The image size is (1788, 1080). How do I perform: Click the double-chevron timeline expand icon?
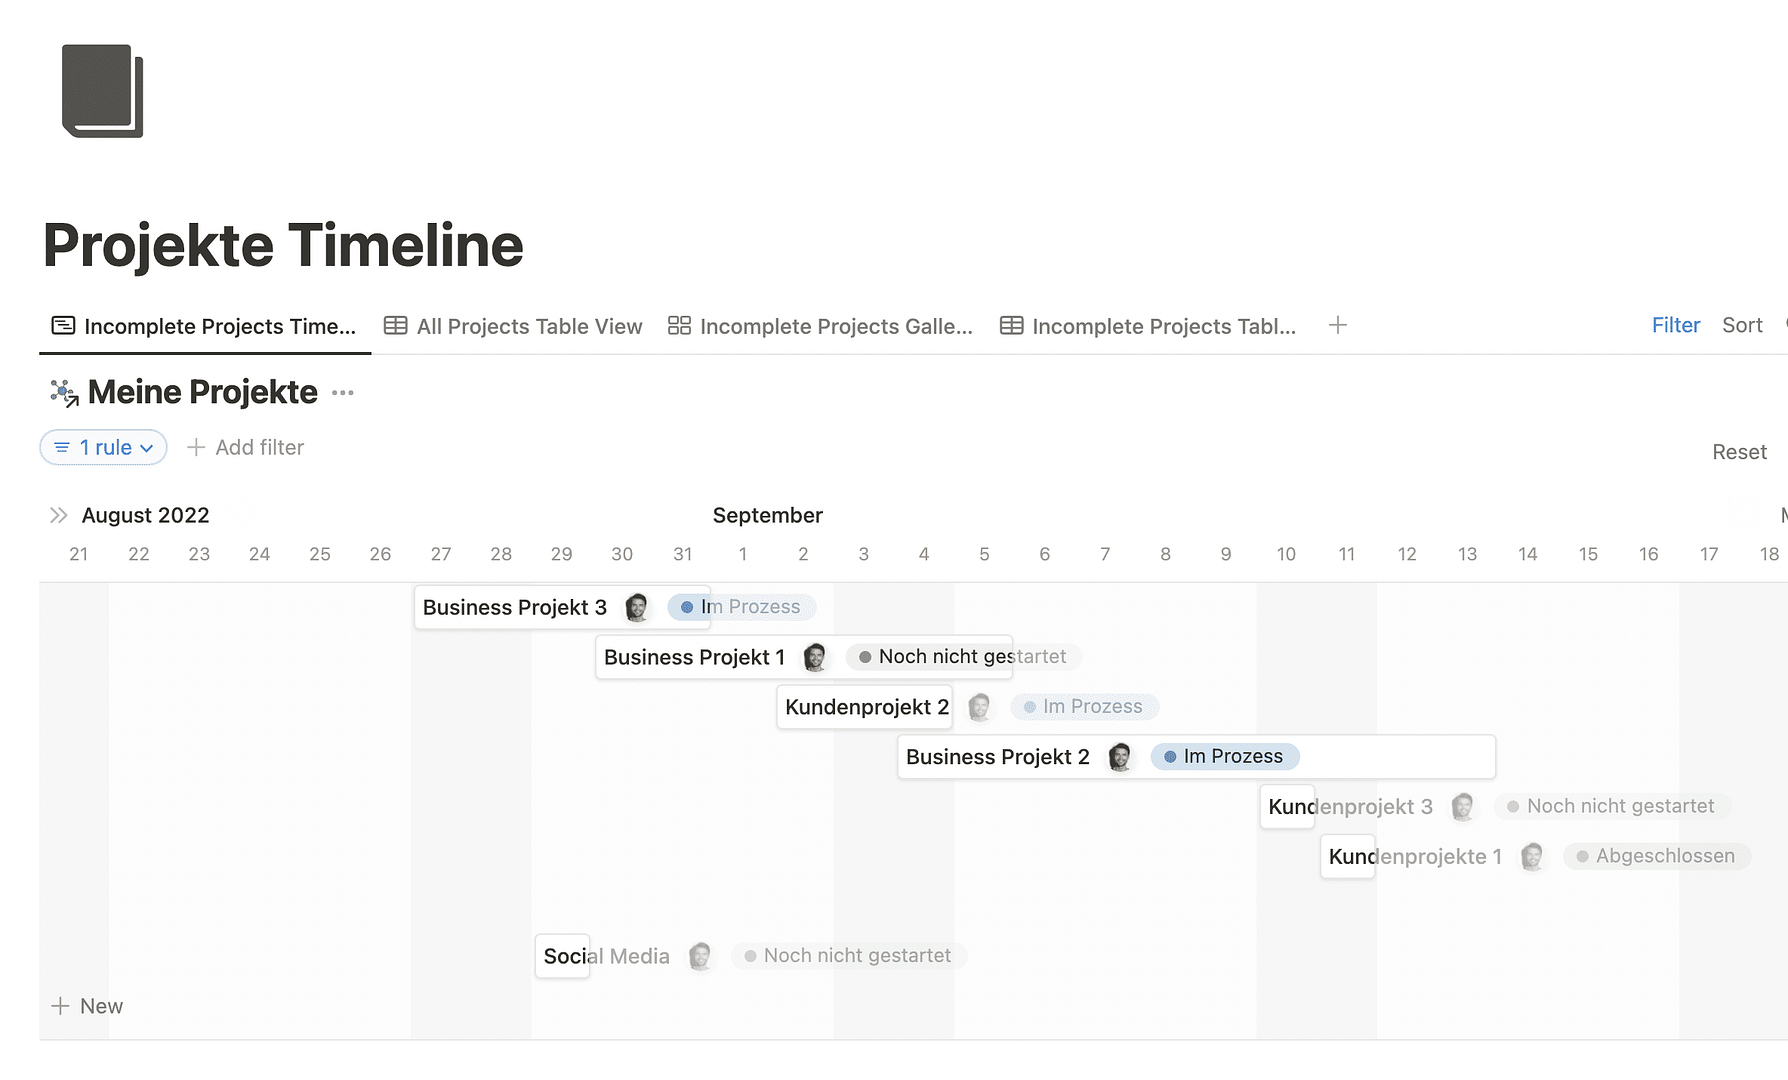(59, 515)
